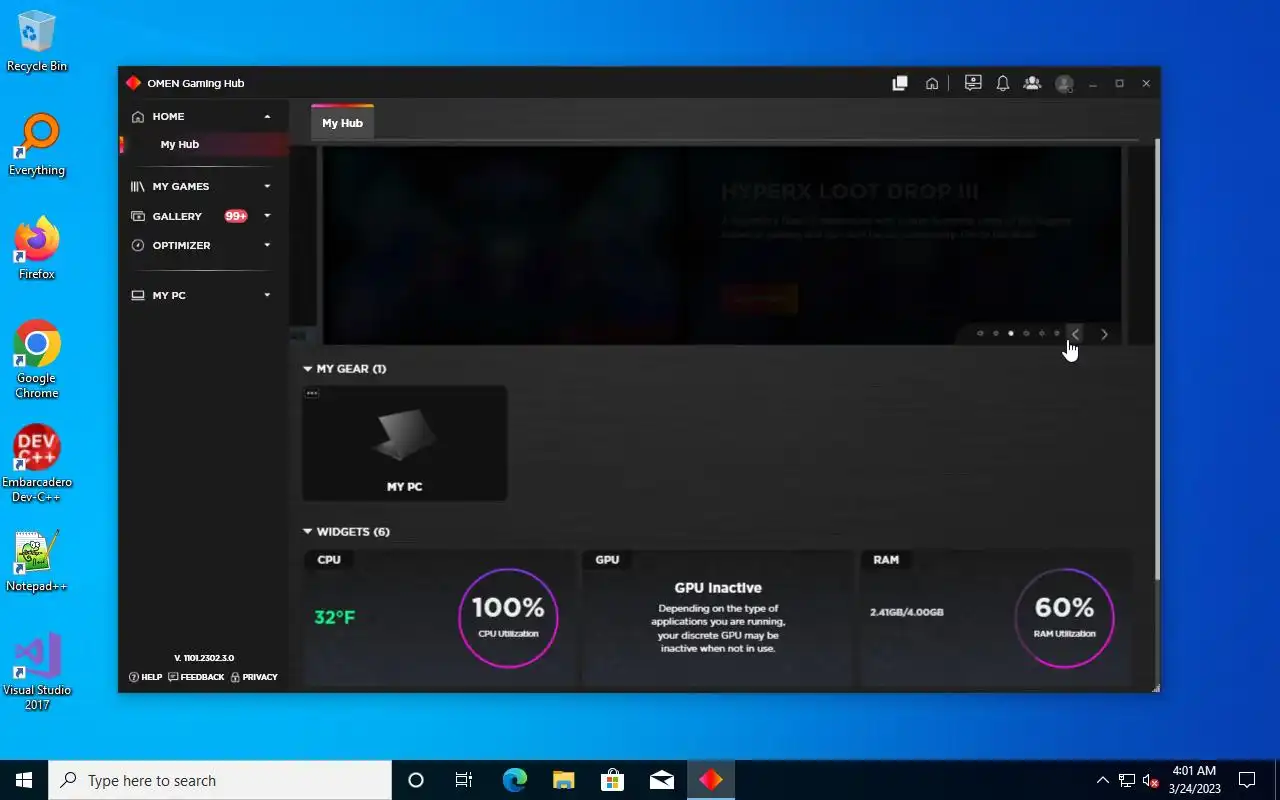Open Visual Studio 2017 shortcut

click(x=37, y=671)
